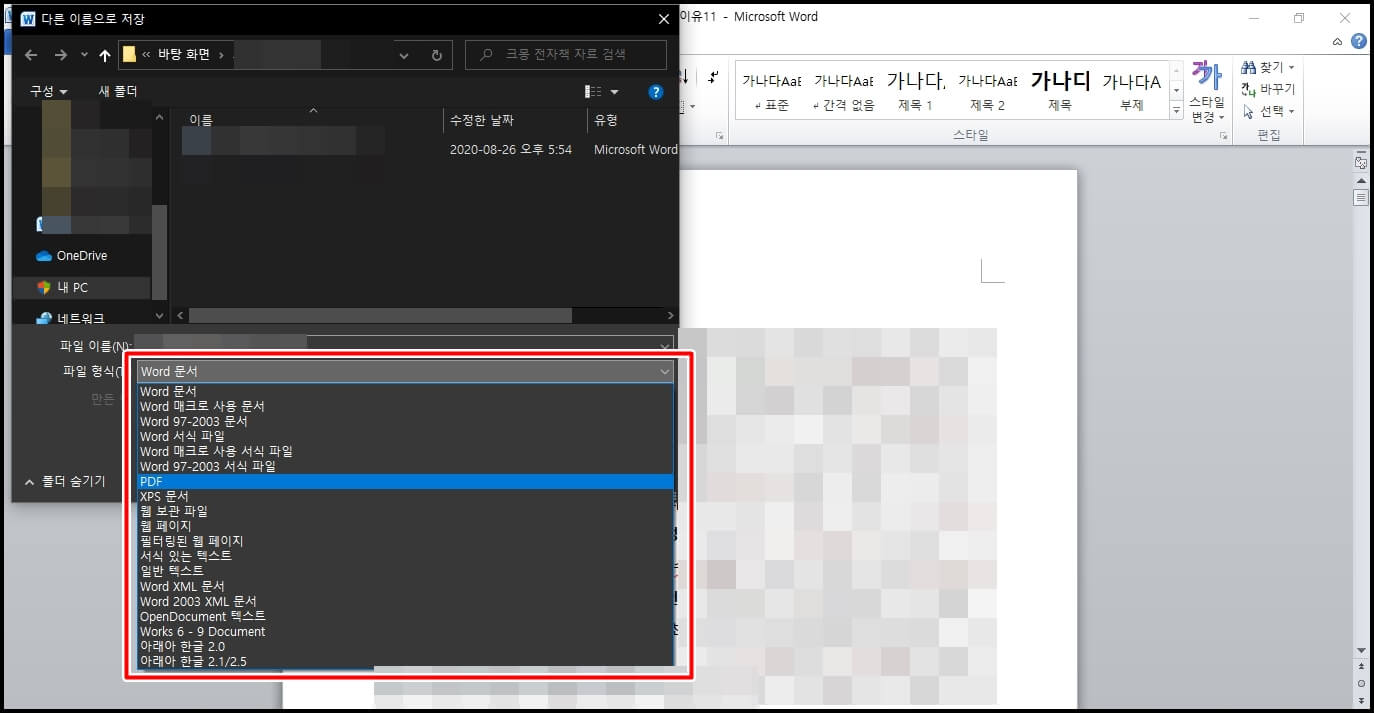Choose Word 매크로 사용 서식 파일
Viewport: 1374px width, 713px height.
(x=405, y=451)
